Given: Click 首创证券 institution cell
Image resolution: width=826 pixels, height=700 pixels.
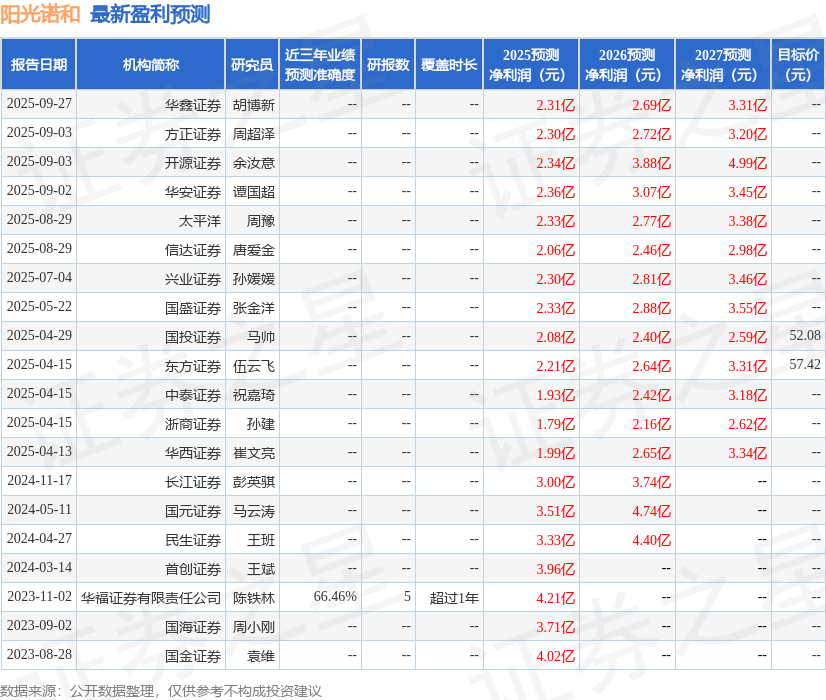Looking at the screenshot, I should coord(193,569).
